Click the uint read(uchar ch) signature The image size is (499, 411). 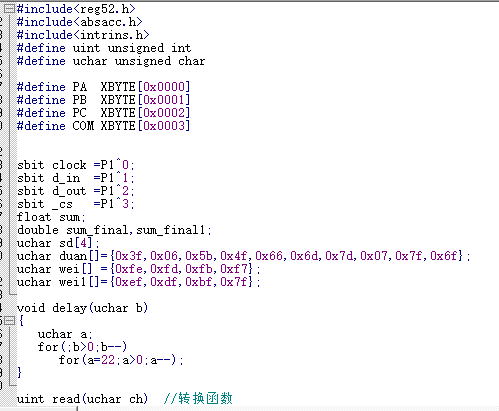(83, 399)
